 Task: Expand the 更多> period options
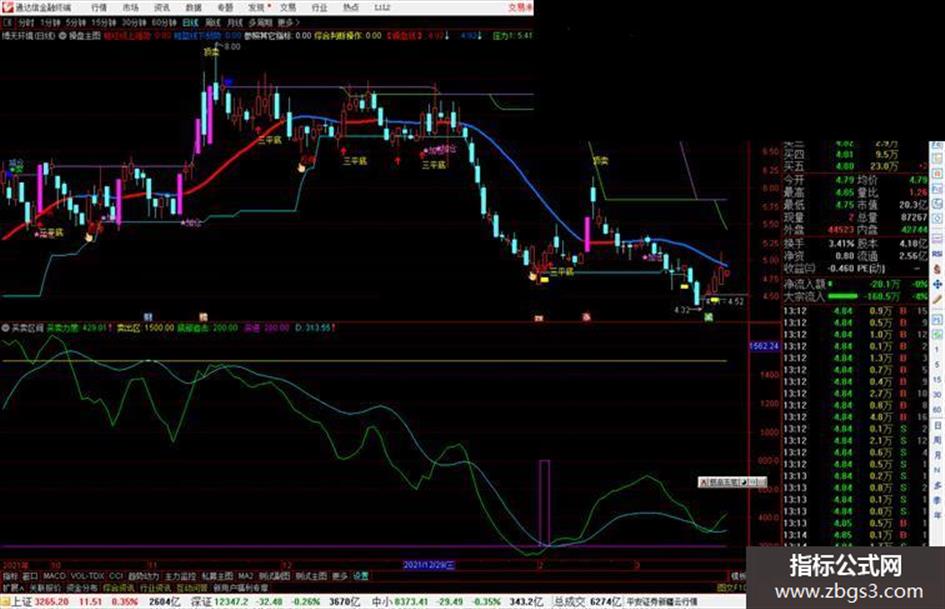coord(288,23)
